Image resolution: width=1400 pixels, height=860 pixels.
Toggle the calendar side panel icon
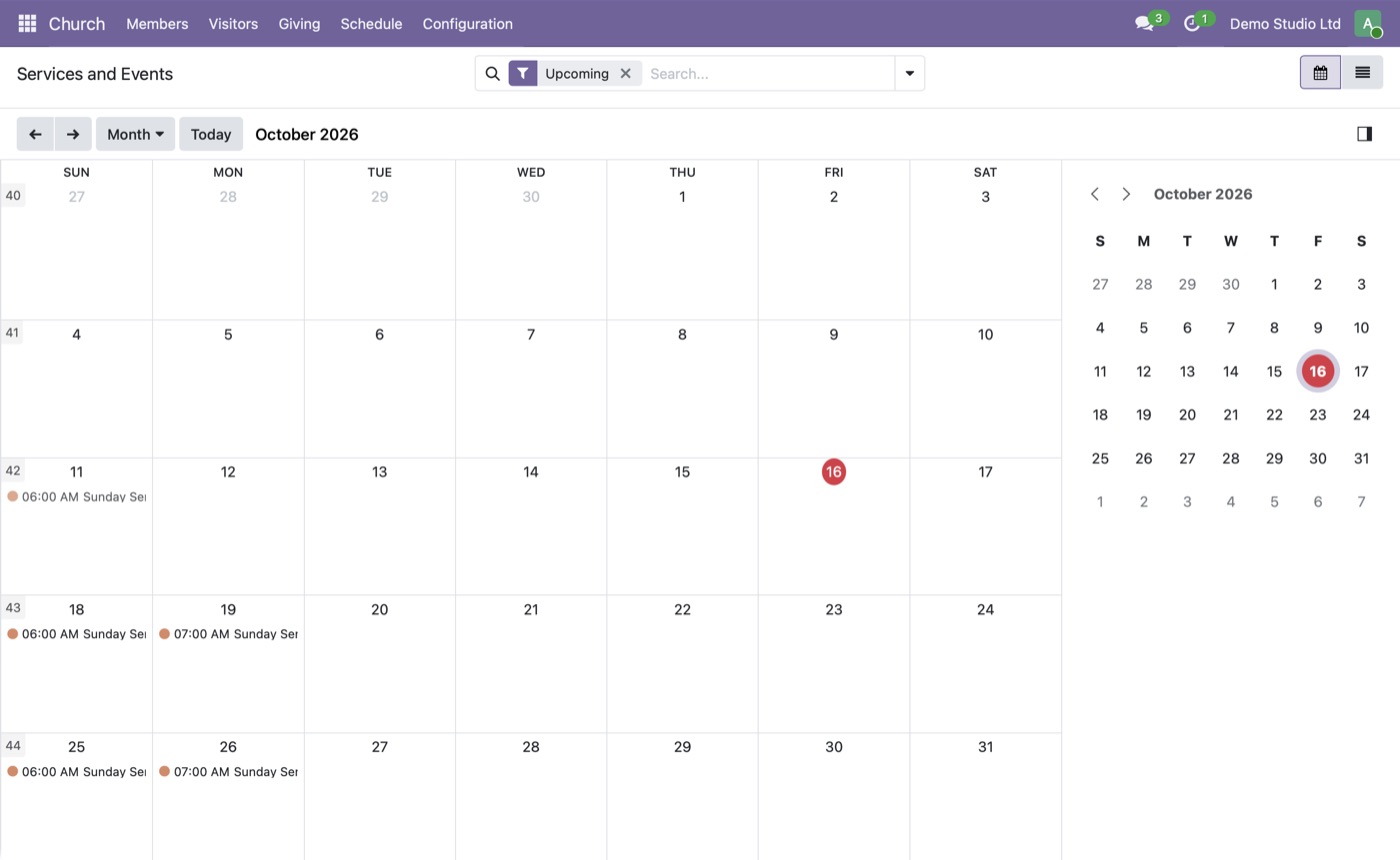pyautogui.click(x=1364, y=134)
